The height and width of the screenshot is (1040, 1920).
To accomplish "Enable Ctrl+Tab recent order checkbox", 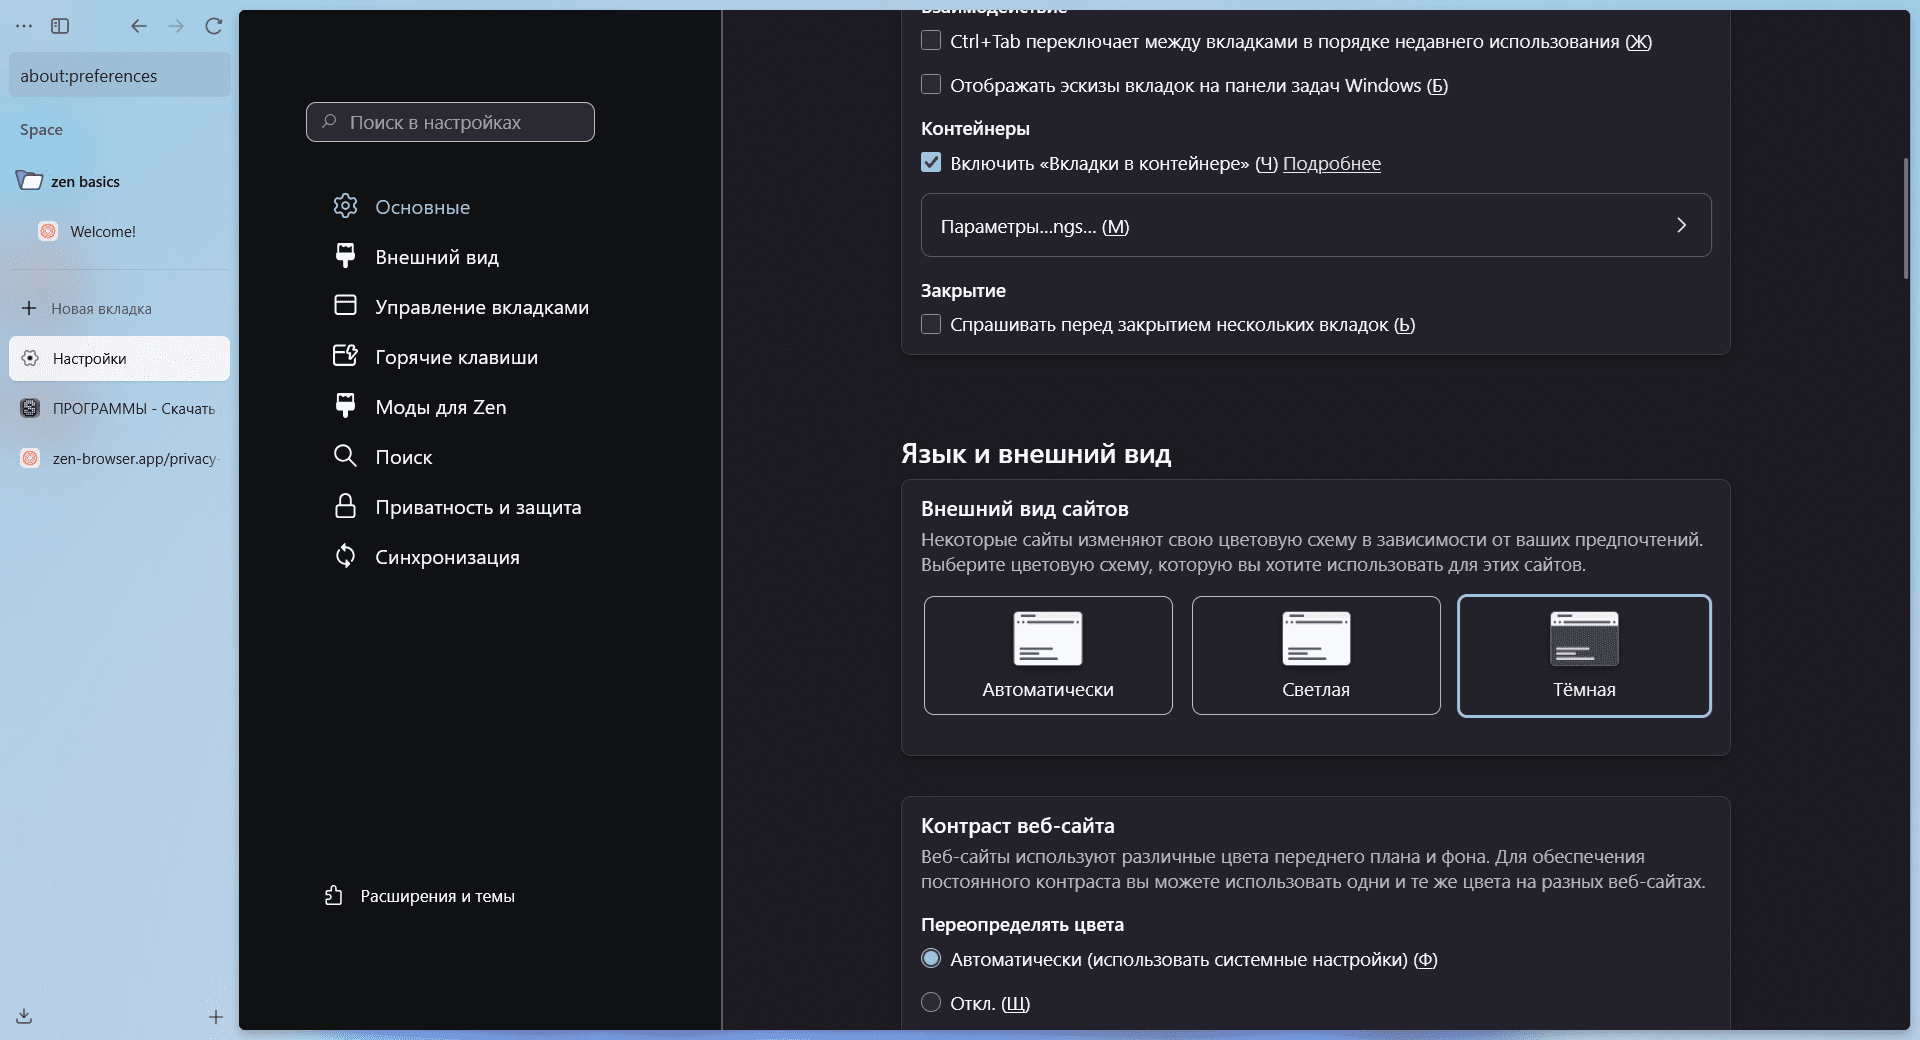I will (x=931, y=41).
